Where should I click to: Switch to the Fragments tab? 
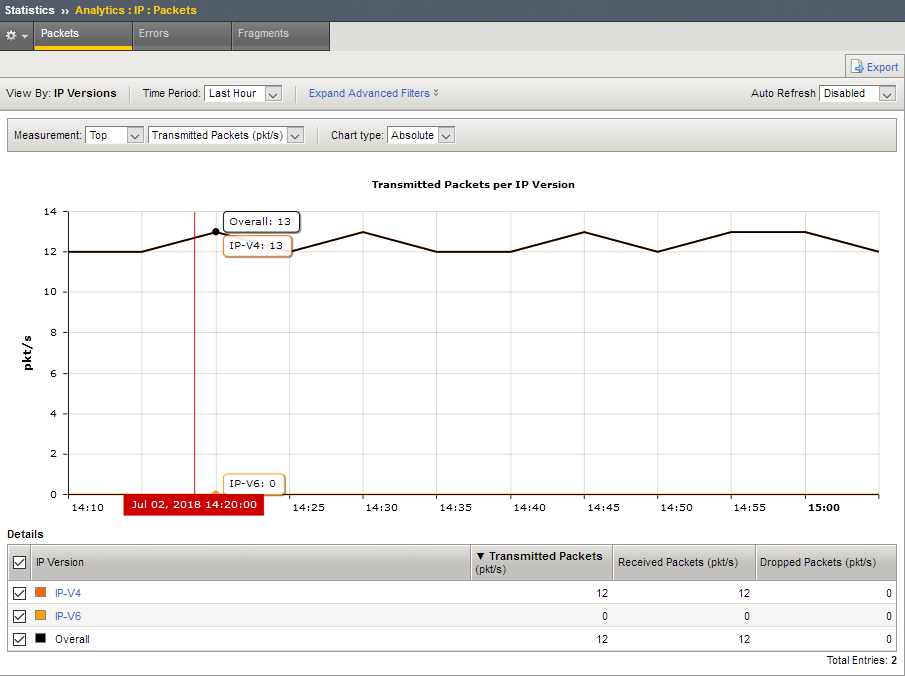tap(263, 34)
